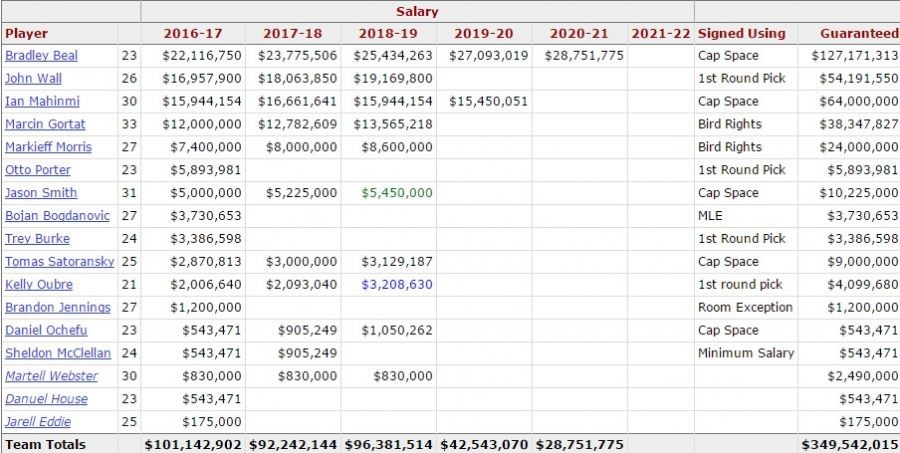Viewport: 900px width, 453px height.
Task: Select Bradley Beal's $28,751,775 2020-21 salary
Action: click(x=584, y=56)
